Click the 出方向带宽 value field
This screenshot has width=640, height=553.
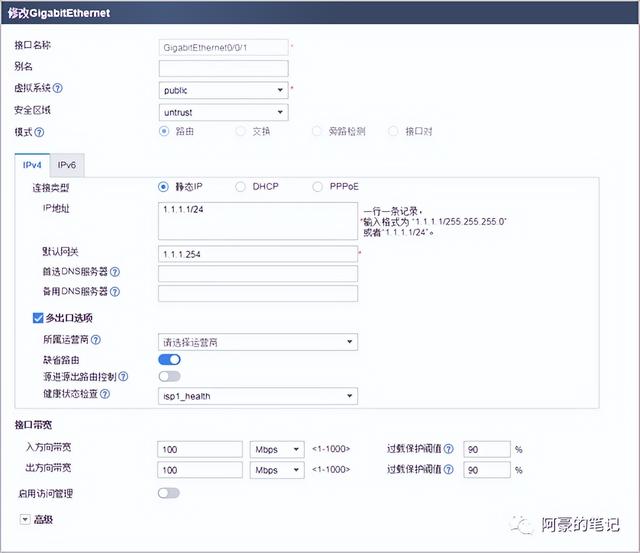200,470
